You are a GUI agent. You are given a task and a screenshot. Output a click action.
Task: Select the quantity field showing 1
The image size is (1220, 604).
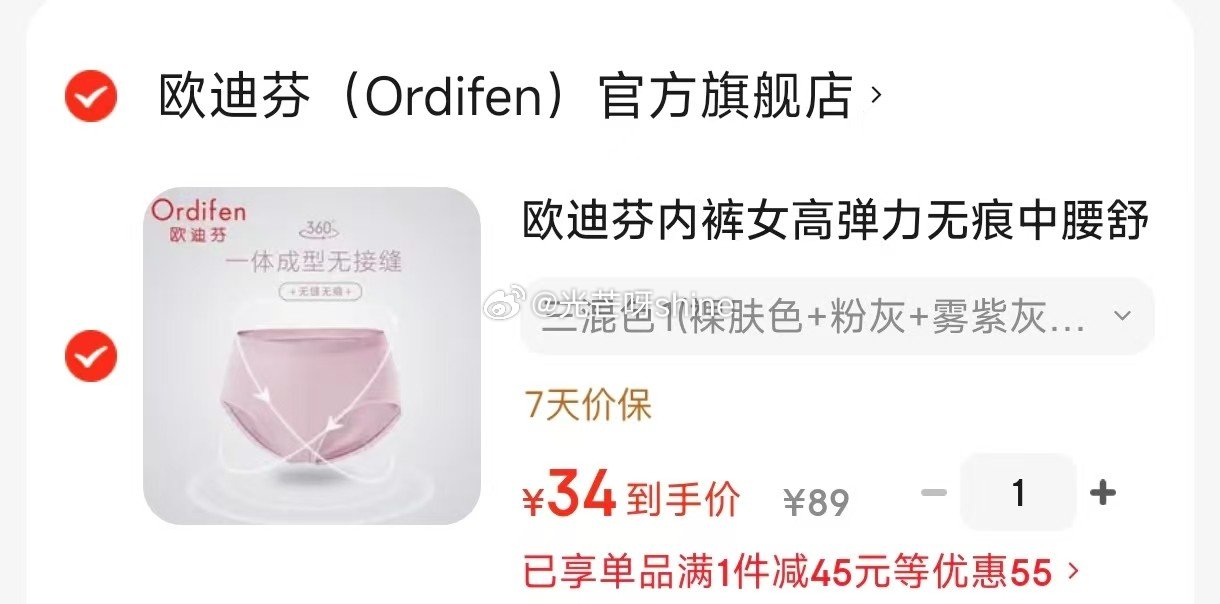coord(1018,493)
